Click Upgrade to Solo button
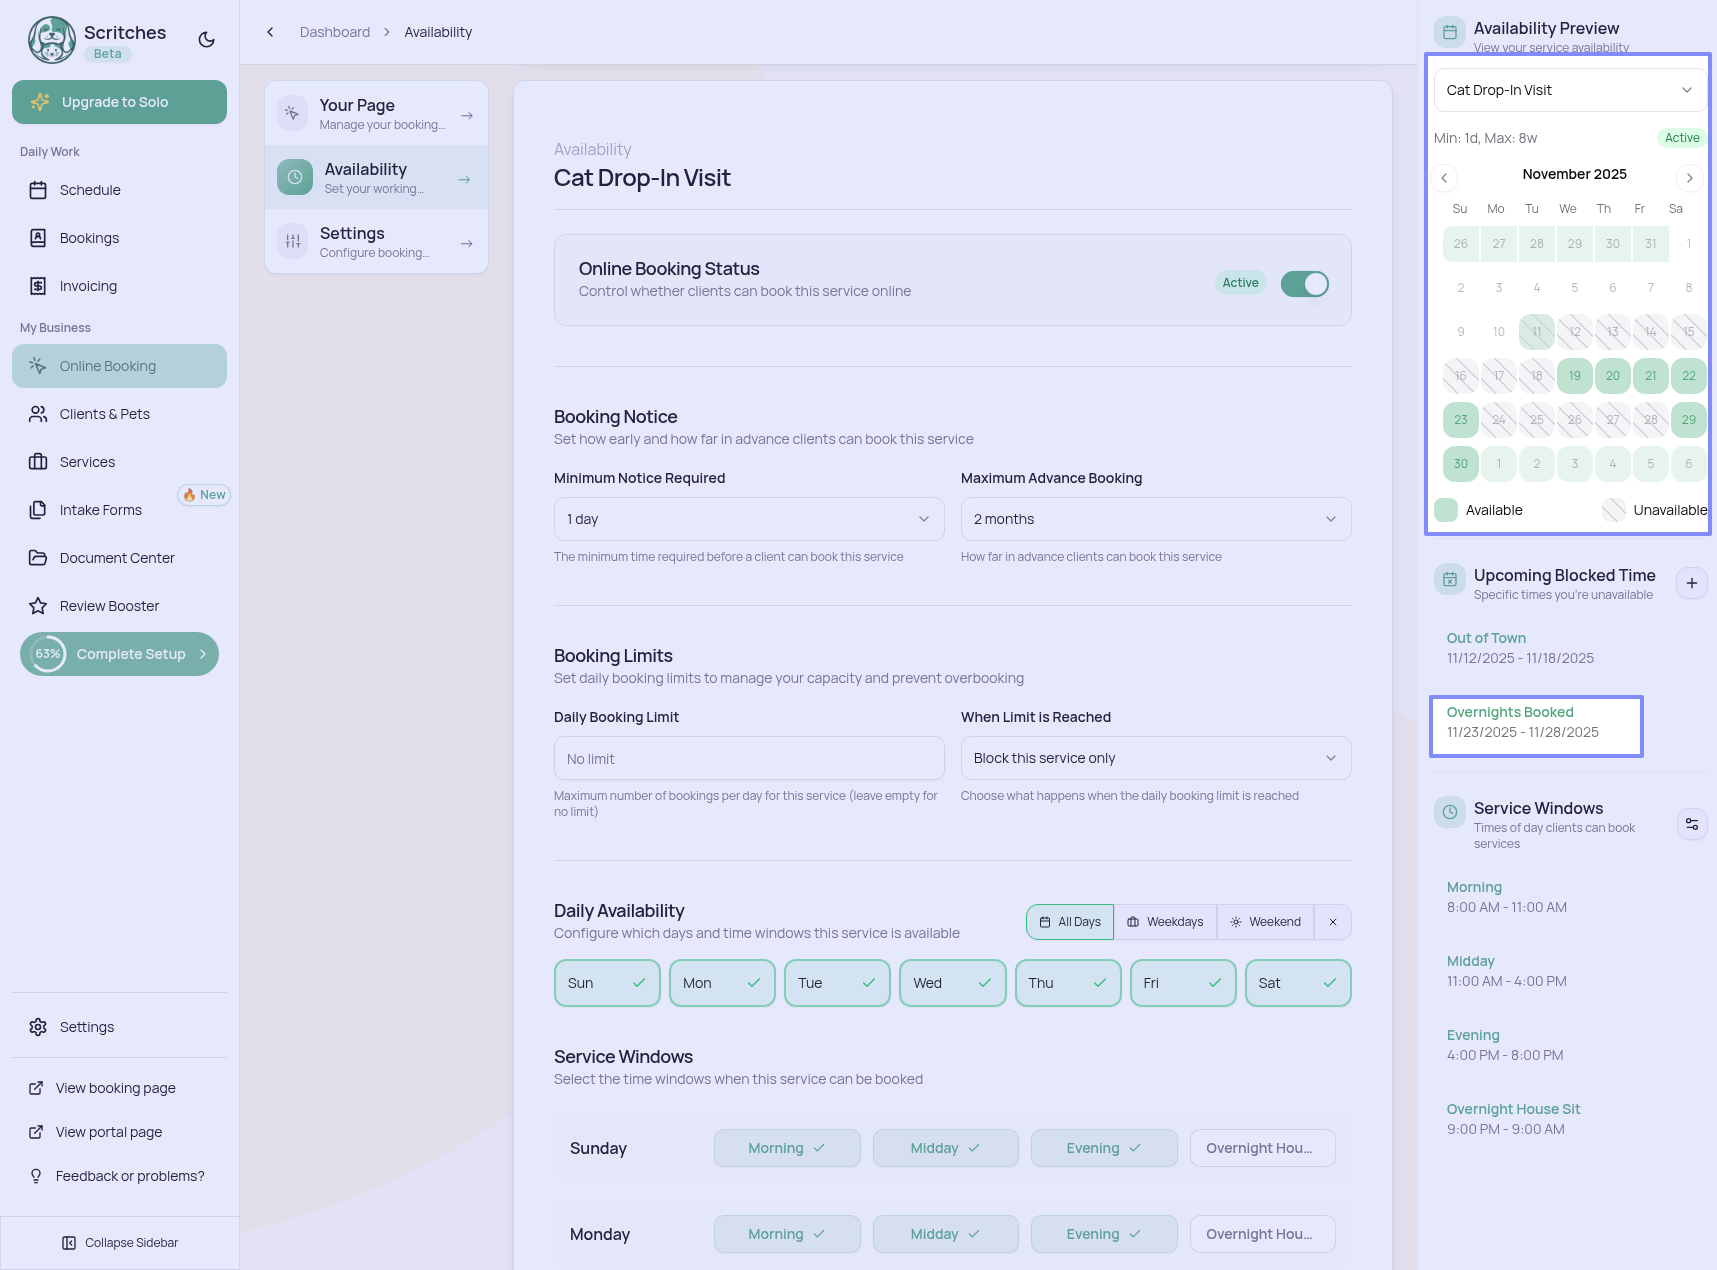The image size is (1717, 1270). pyautogui.click(x=119, y=102)
